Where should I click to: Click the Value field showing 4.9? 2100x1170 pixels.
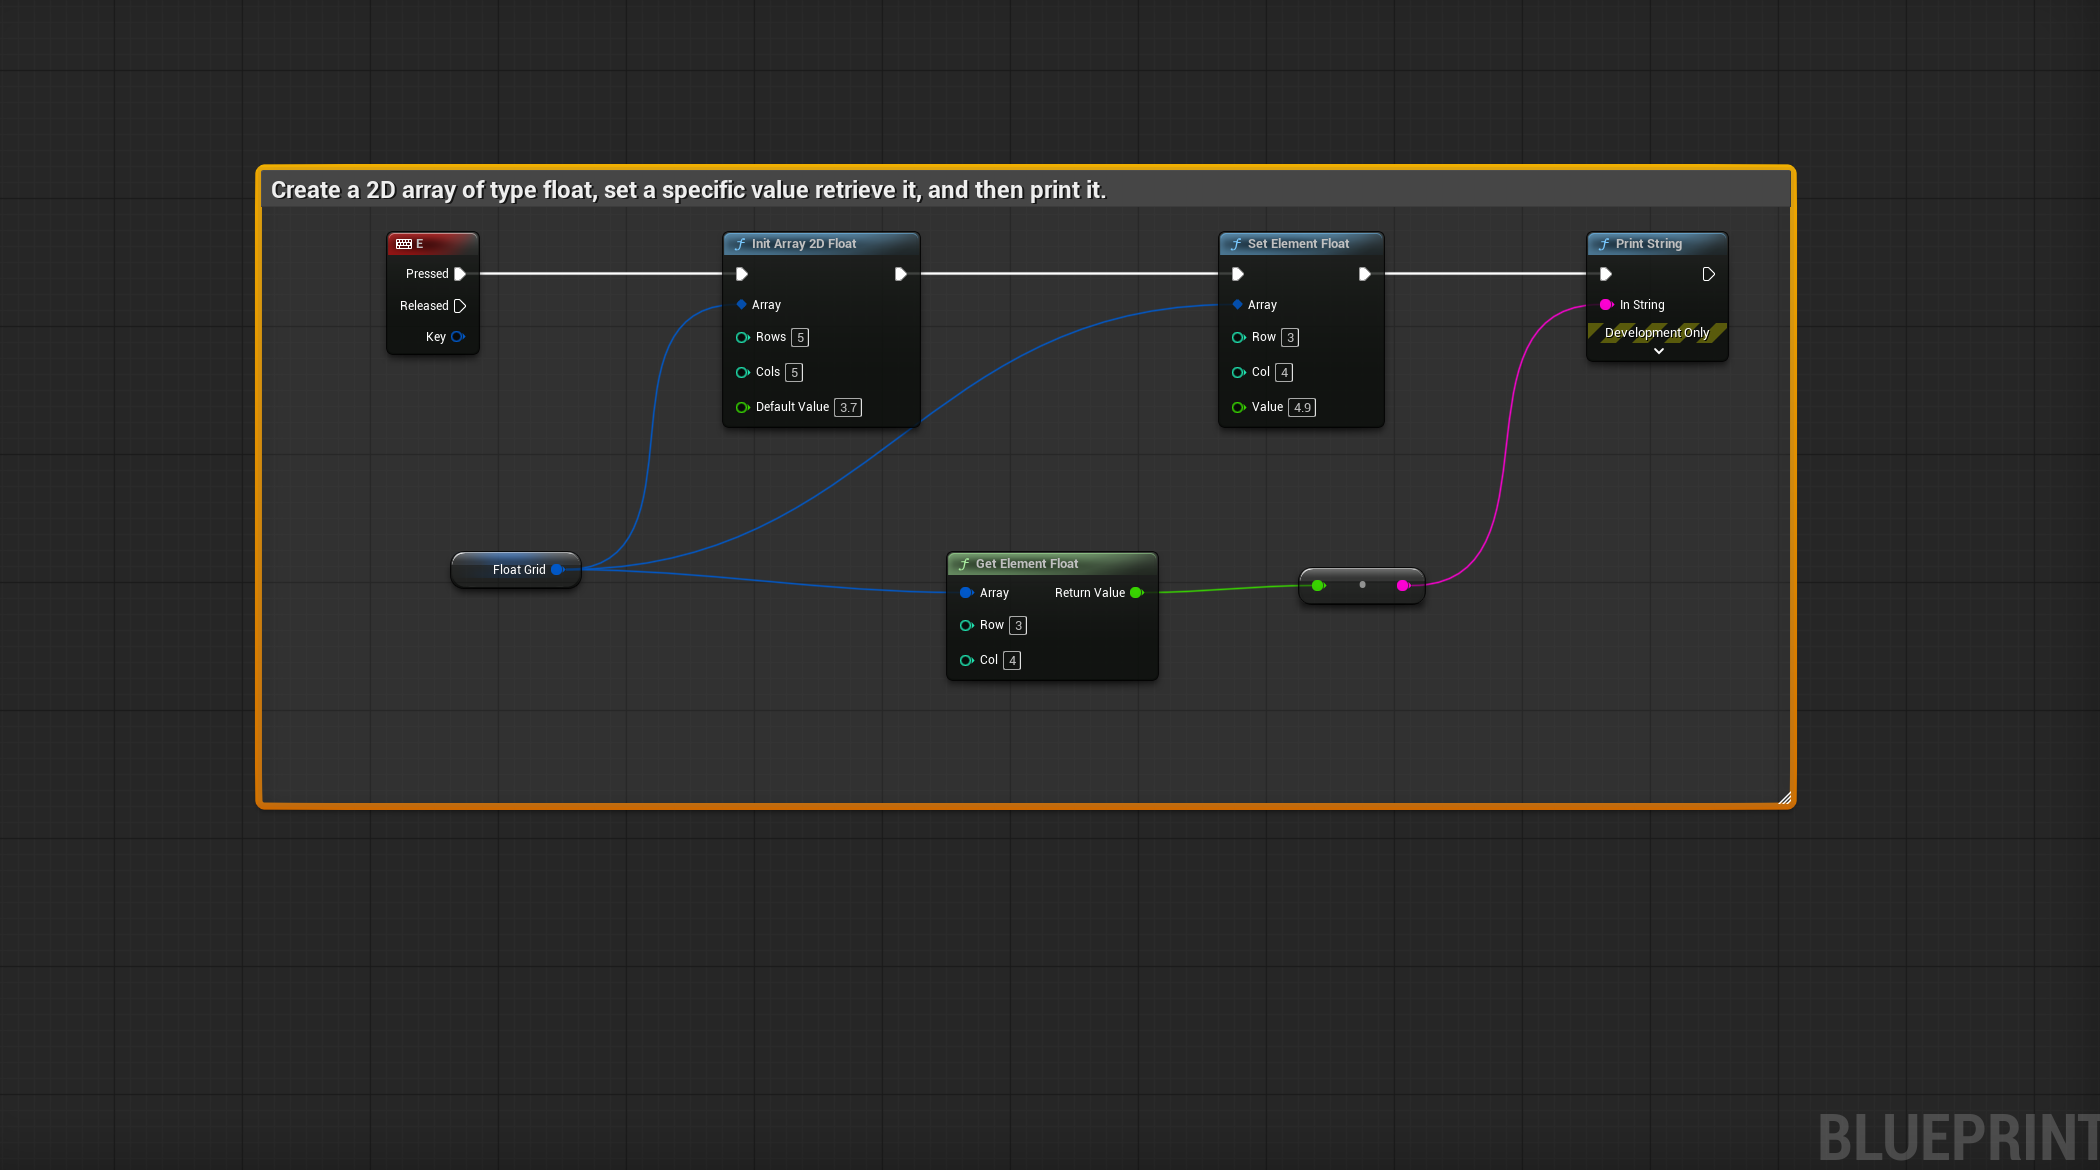tap(1302, 408)
